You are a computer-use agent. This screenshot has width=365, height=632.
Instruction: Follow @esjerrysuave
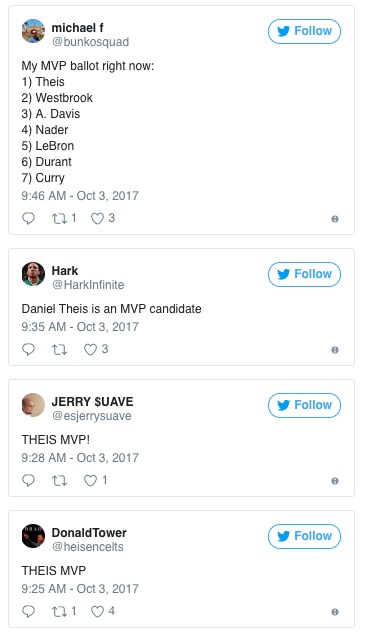[305, 405]
